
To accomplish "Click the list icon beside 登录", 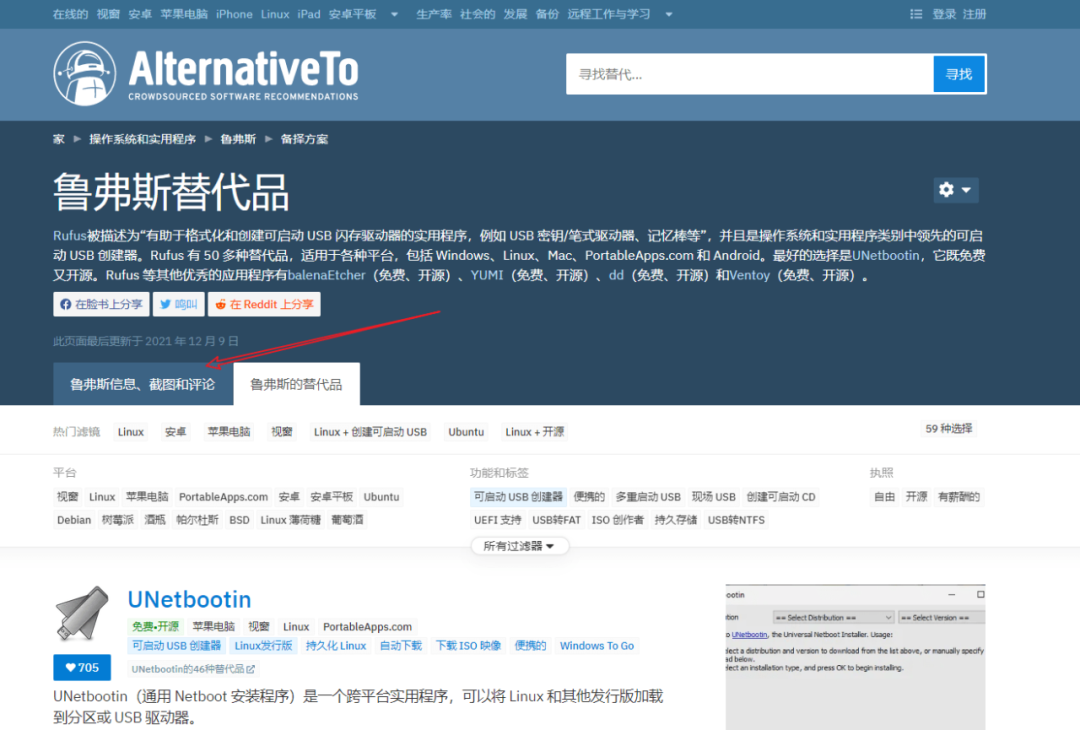I will [x=916, y=14].
